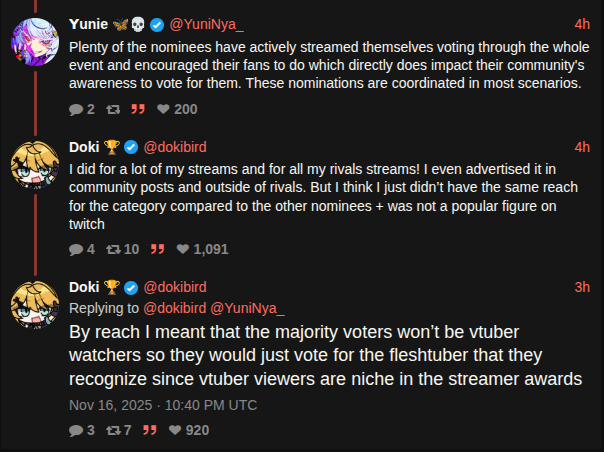
Task: Click the 3h timestamp on Doki's bottom tweet
Action: point(582,287)
